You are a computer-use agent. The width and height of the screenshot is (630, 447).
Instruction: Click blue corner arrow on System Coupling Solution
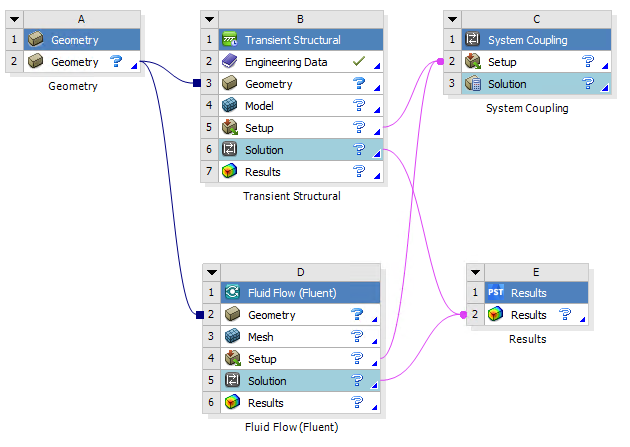(605, 88)
